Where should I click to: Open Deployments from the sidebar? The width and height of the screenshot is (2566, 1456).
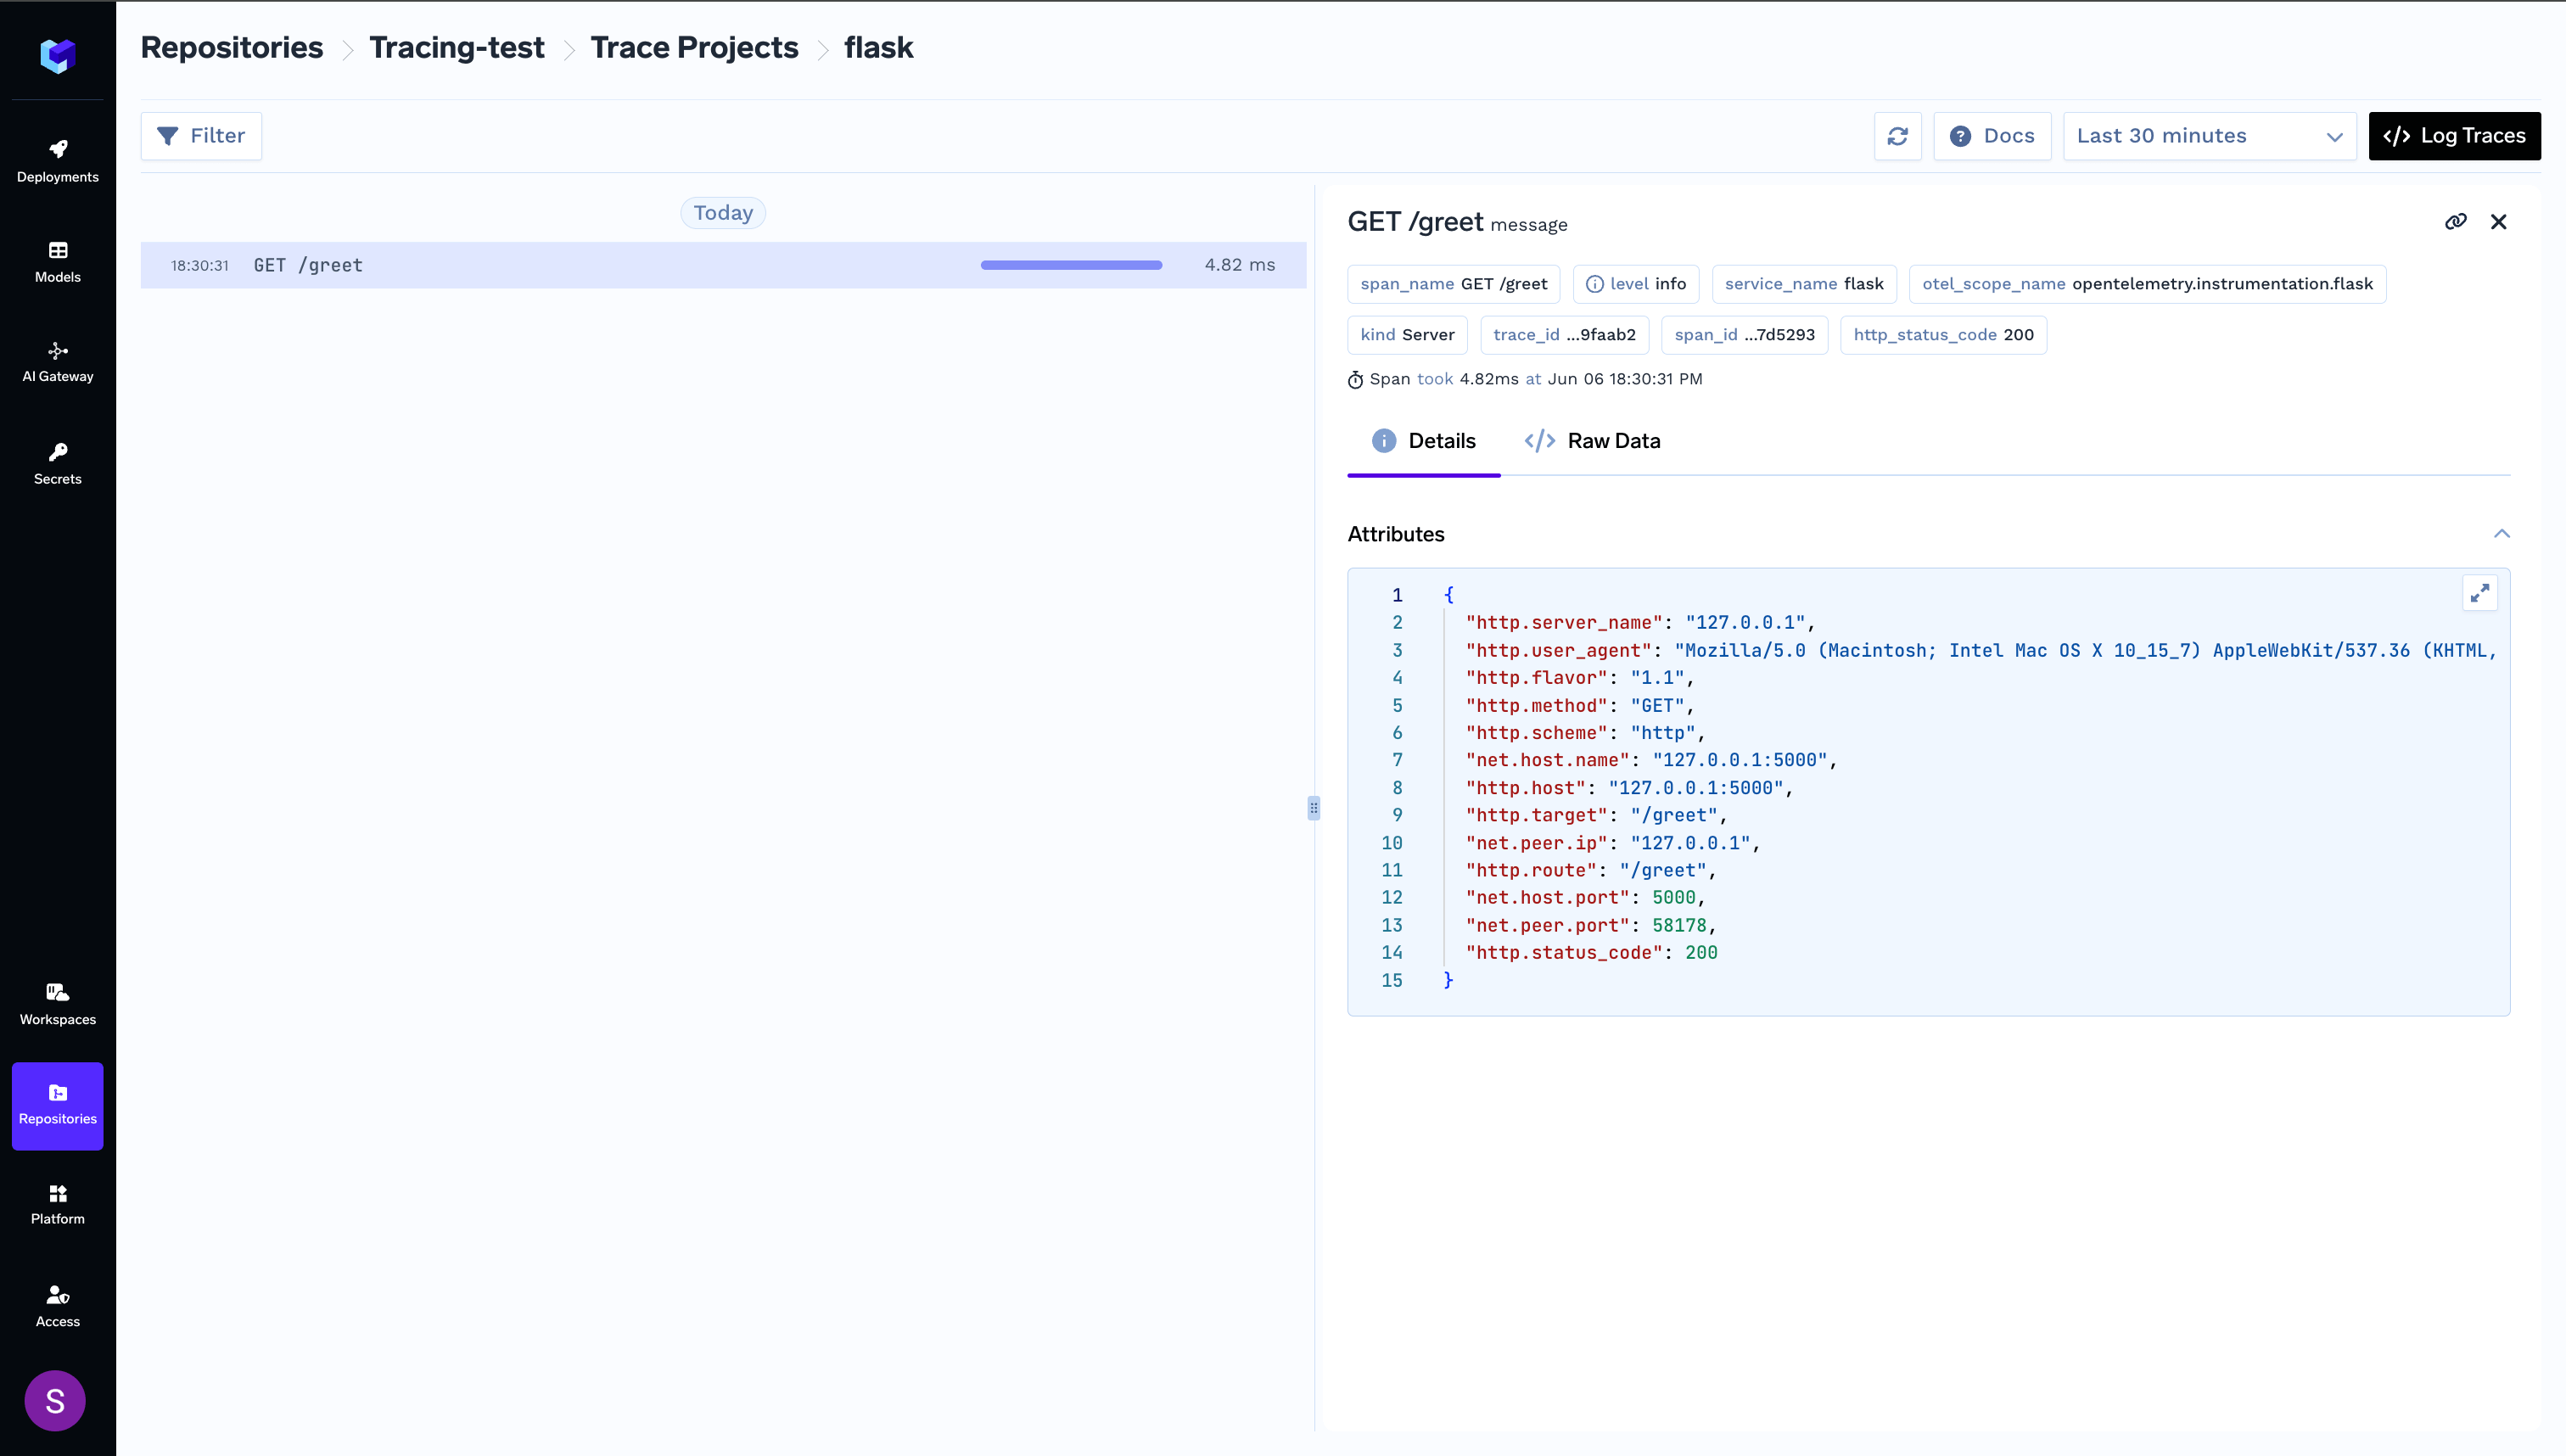pyautogui.click(x=57, y=160)
